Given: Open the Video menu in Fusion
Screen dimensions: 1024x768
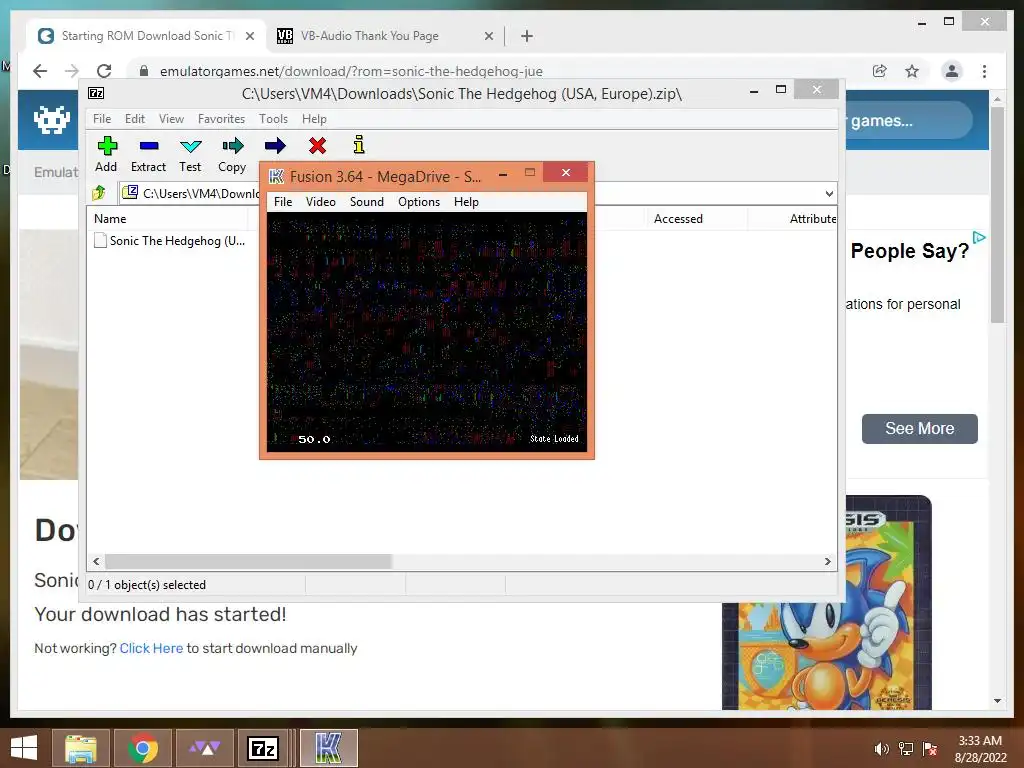Looking at the screenshot, I should point(321,202).
